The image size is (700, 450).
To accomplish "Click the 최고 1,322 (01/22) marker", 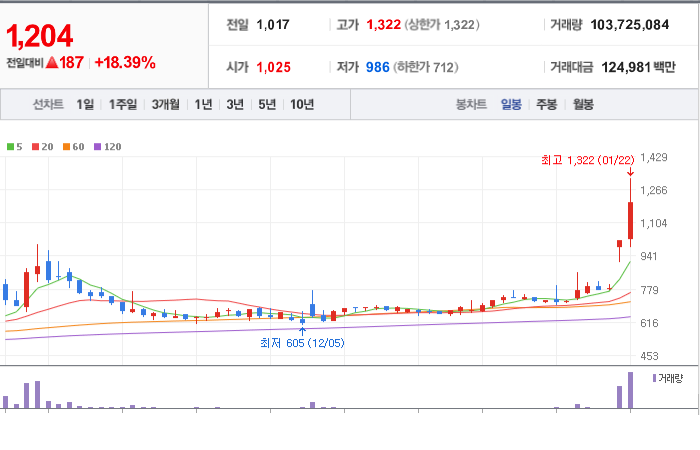I will pyautogui.click(x=588, y=160).
